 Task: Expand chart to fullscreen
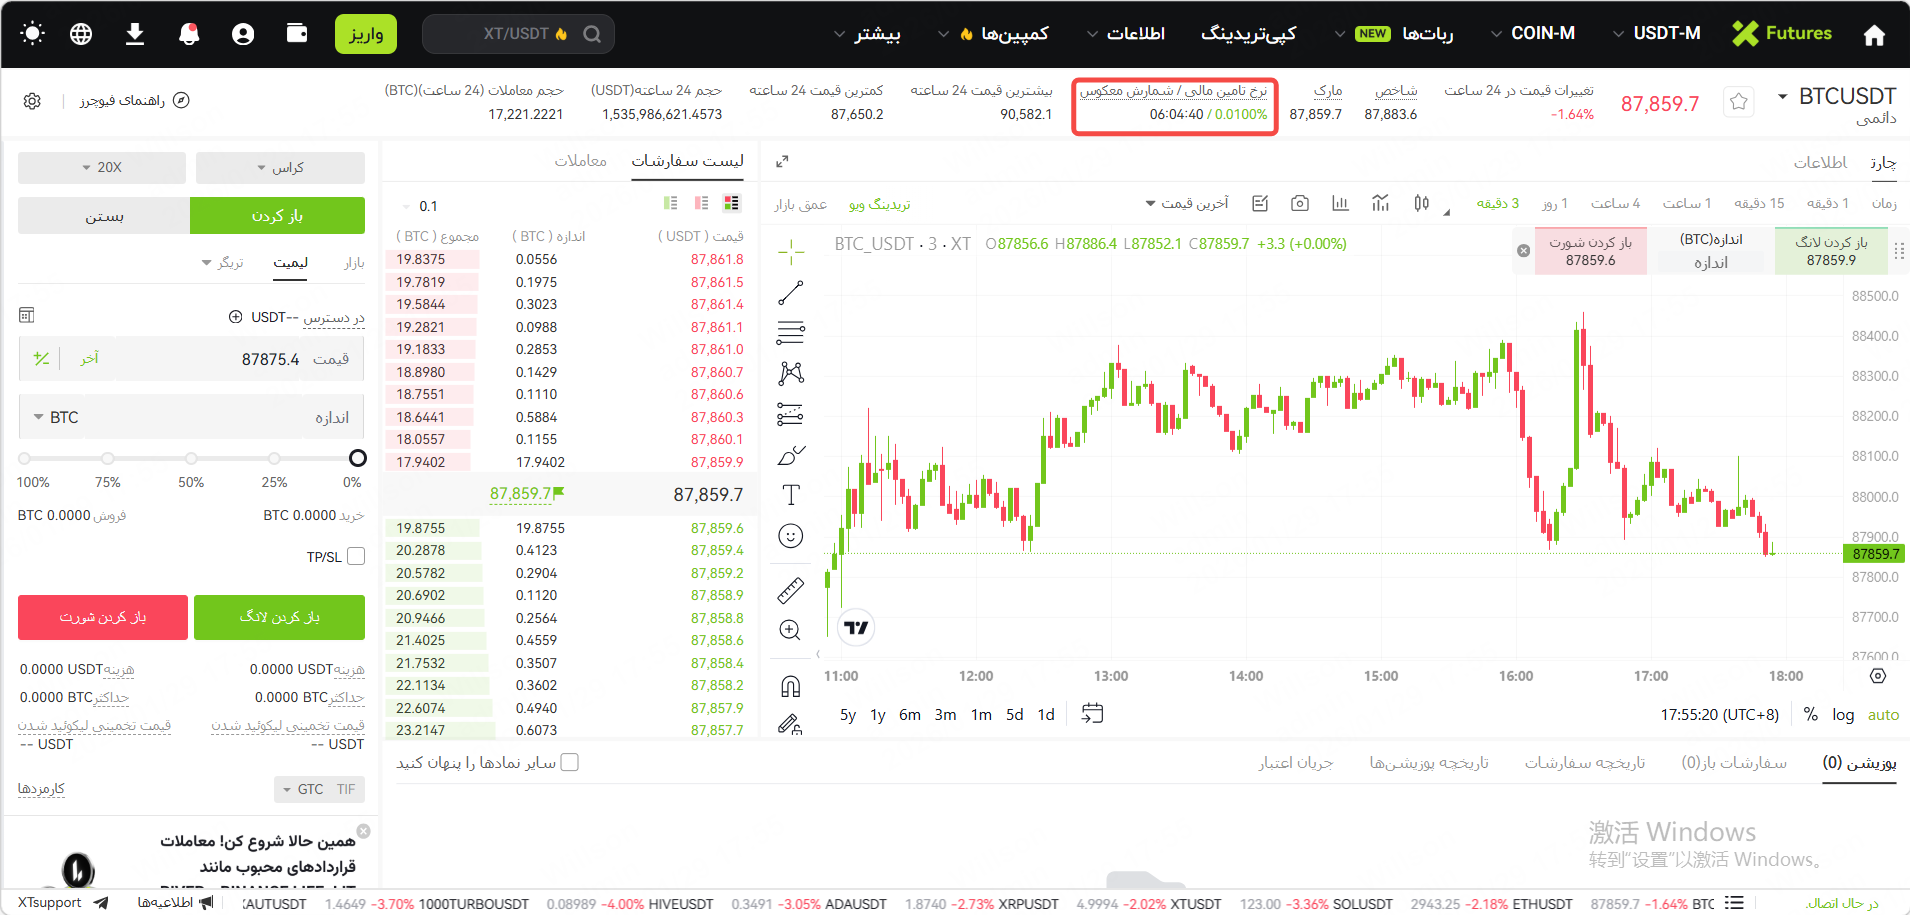coord(782,161)
